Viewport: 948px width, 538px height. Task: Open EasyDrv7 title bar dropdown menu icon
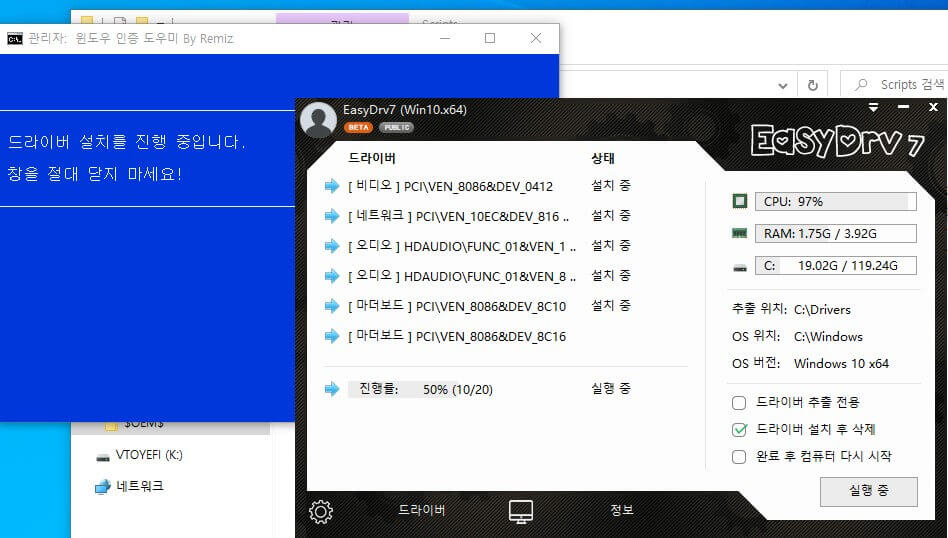873,107
